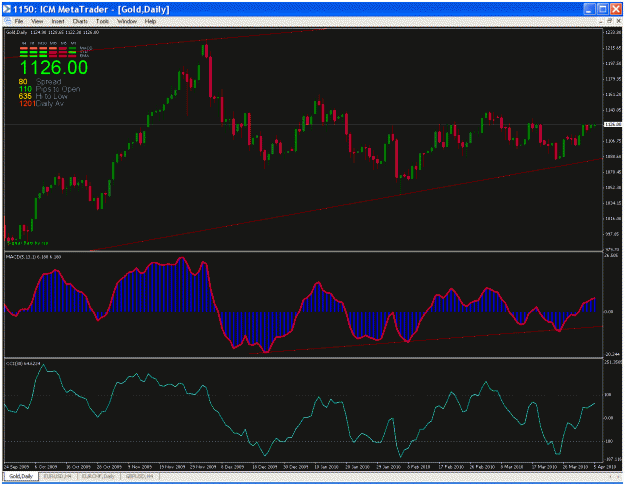Click the cyan CCI line at its first peak

click(41, 364)
